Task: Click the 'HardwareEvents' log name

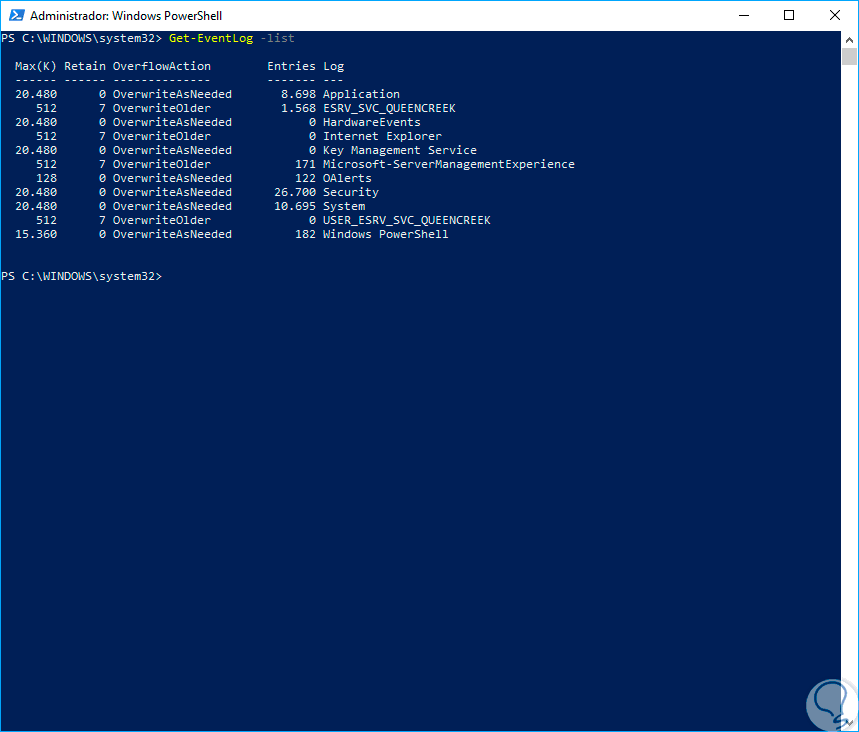Action: pyautogui.click(x=371, y=122)
